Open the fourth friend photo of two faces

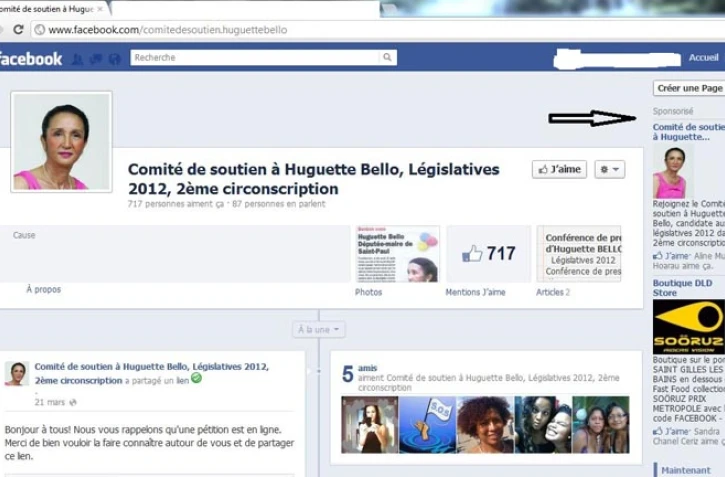click(x=543, y=425)
